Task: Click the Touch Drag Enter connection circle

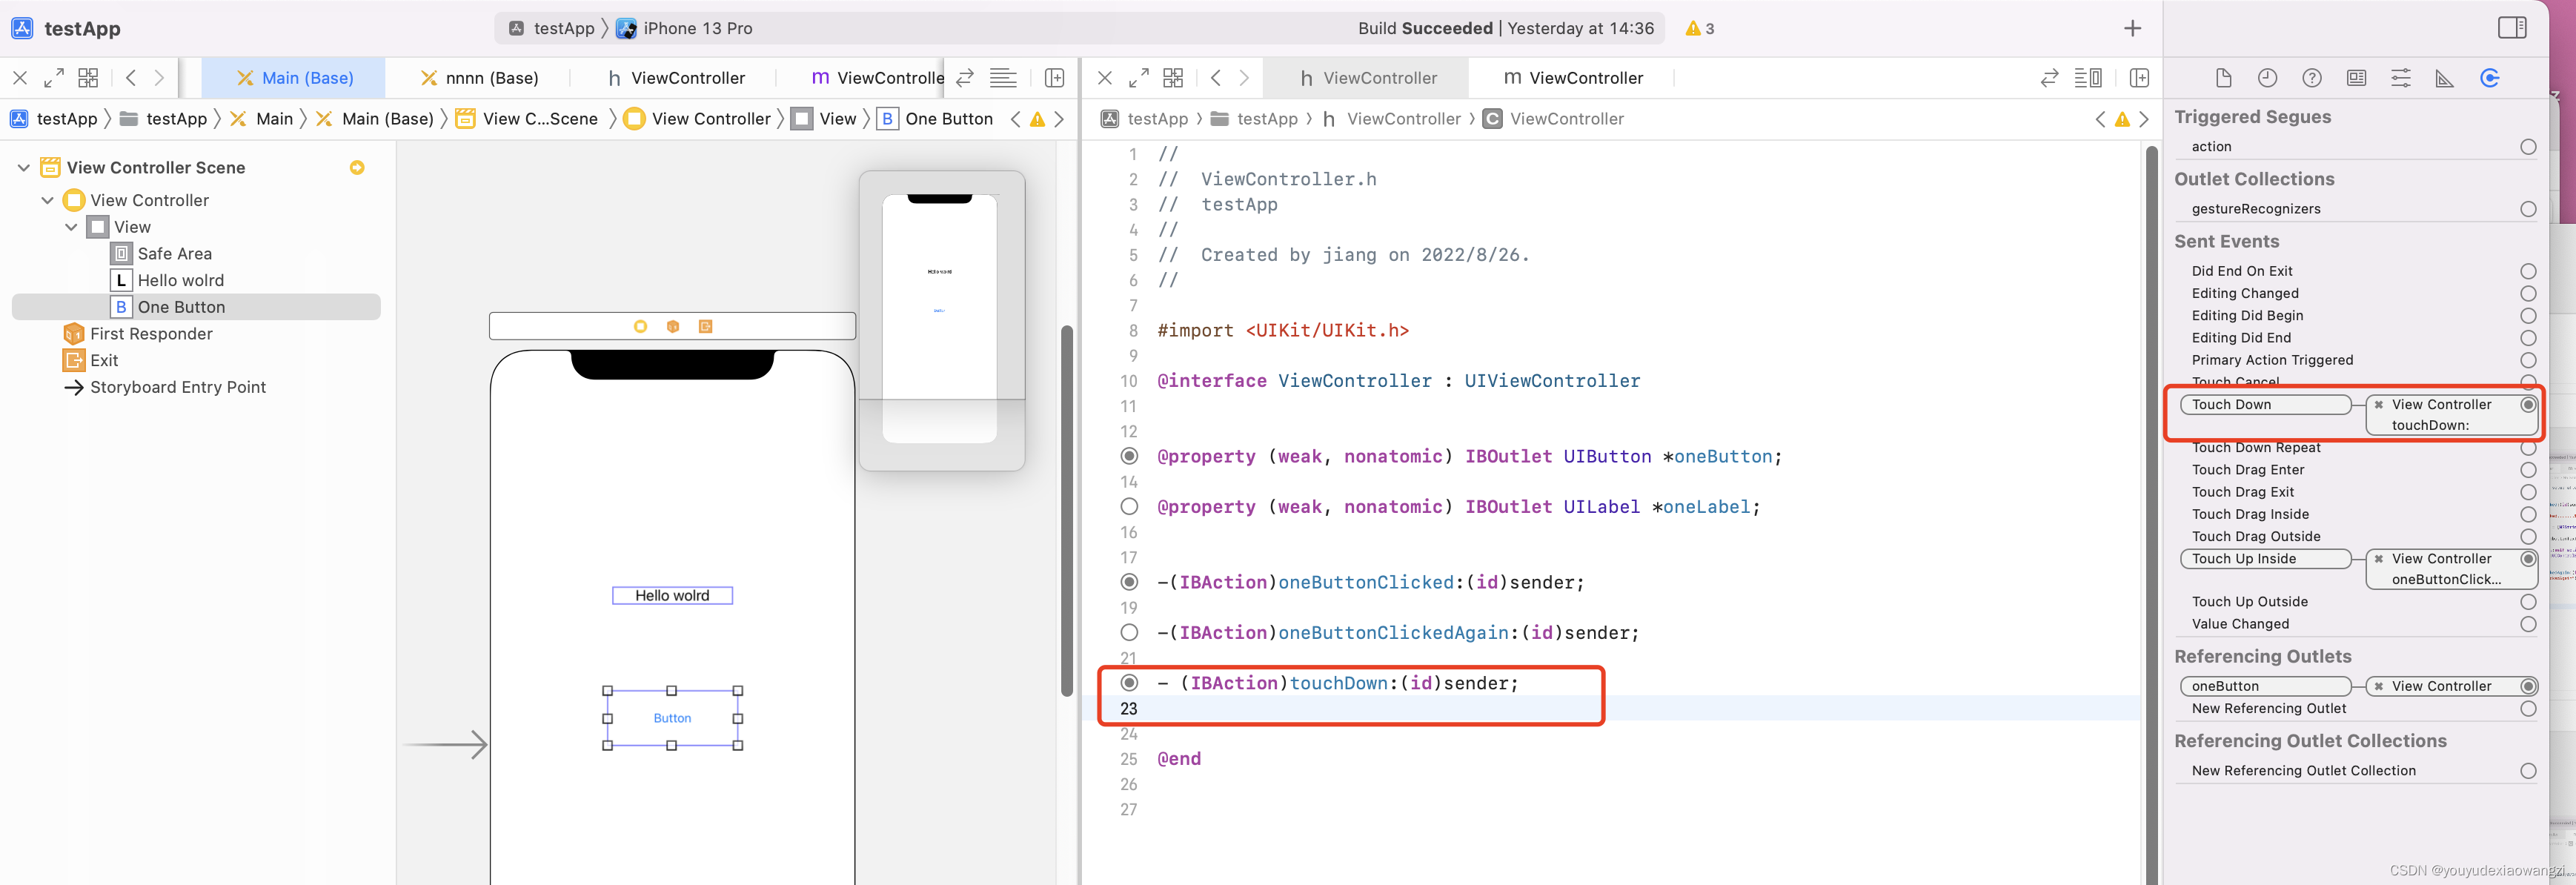Action: [x=2527, y=470]
